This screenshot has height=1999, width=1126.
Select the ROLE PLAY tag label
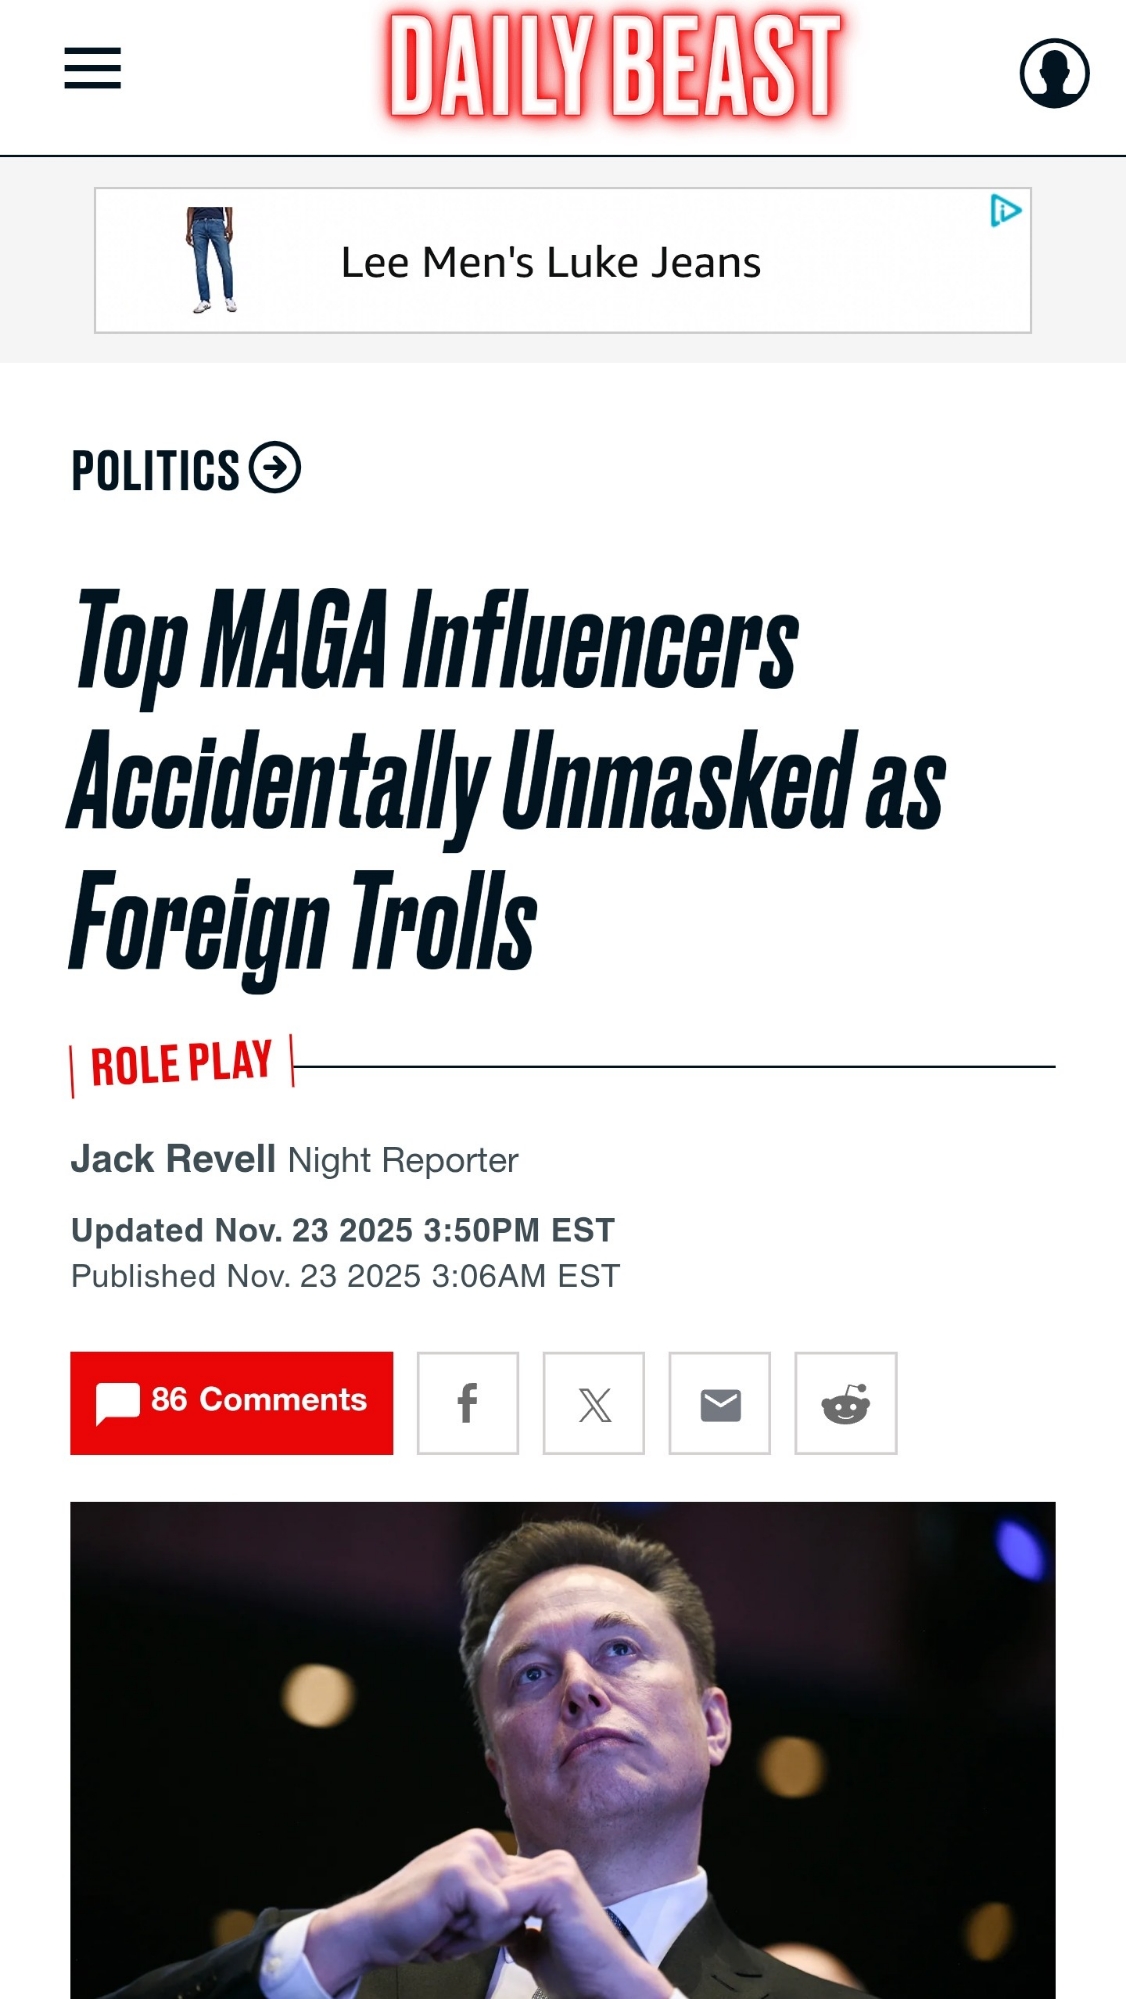pos(181,1064)
